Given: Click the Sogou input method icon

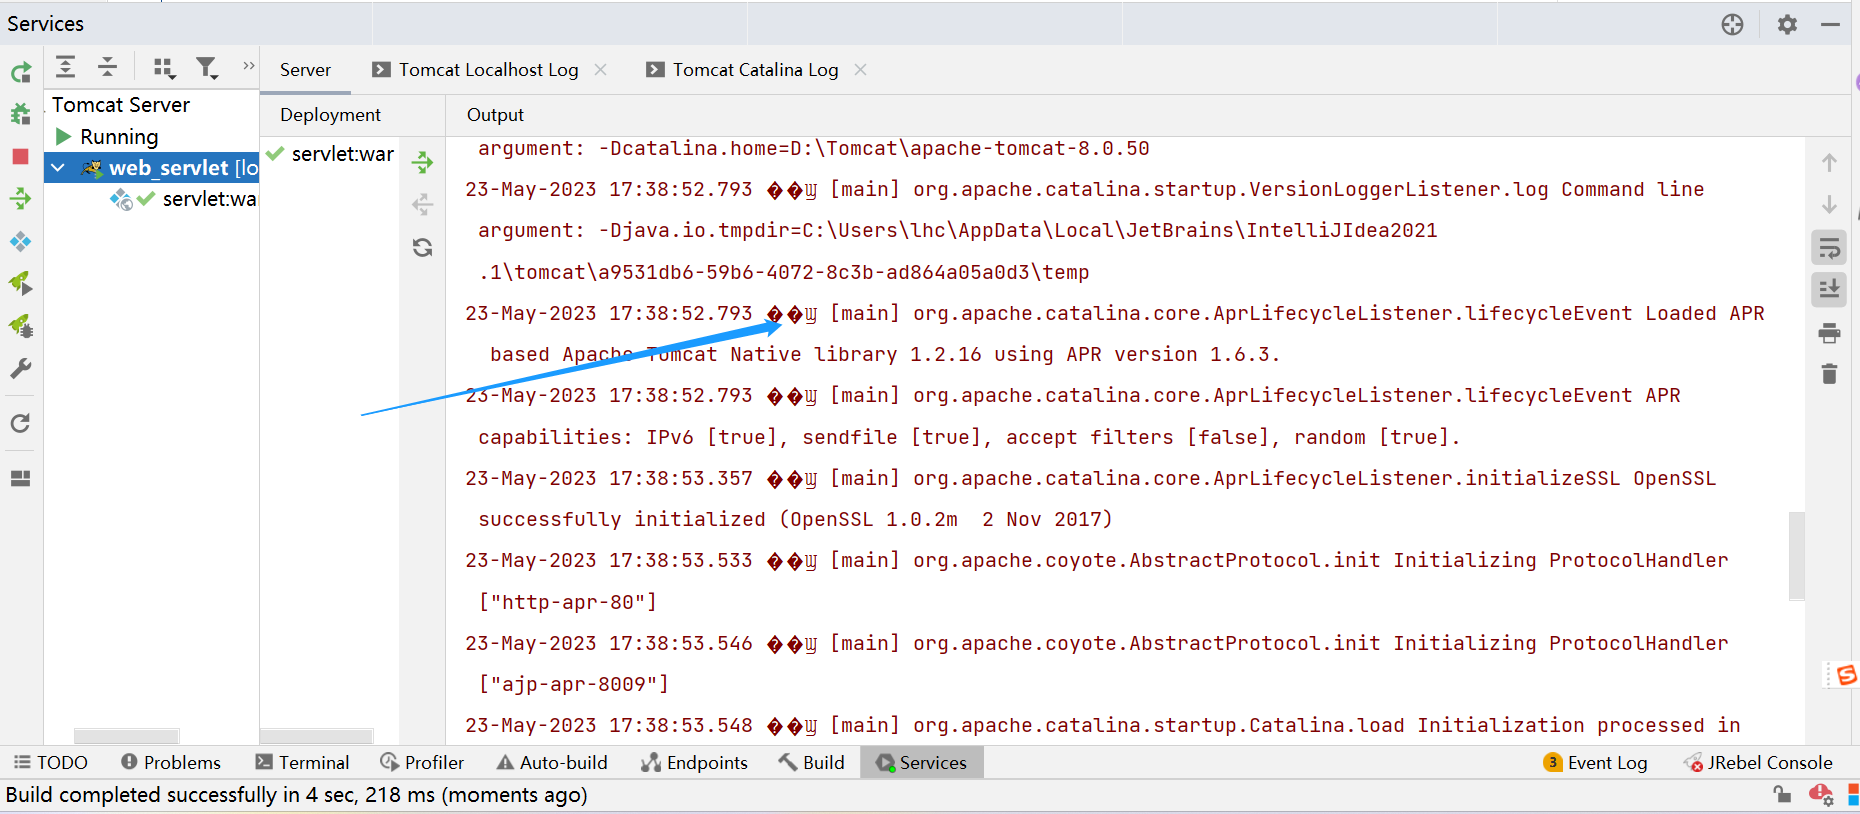Looking at the screenshot, I should point(1846,675).
